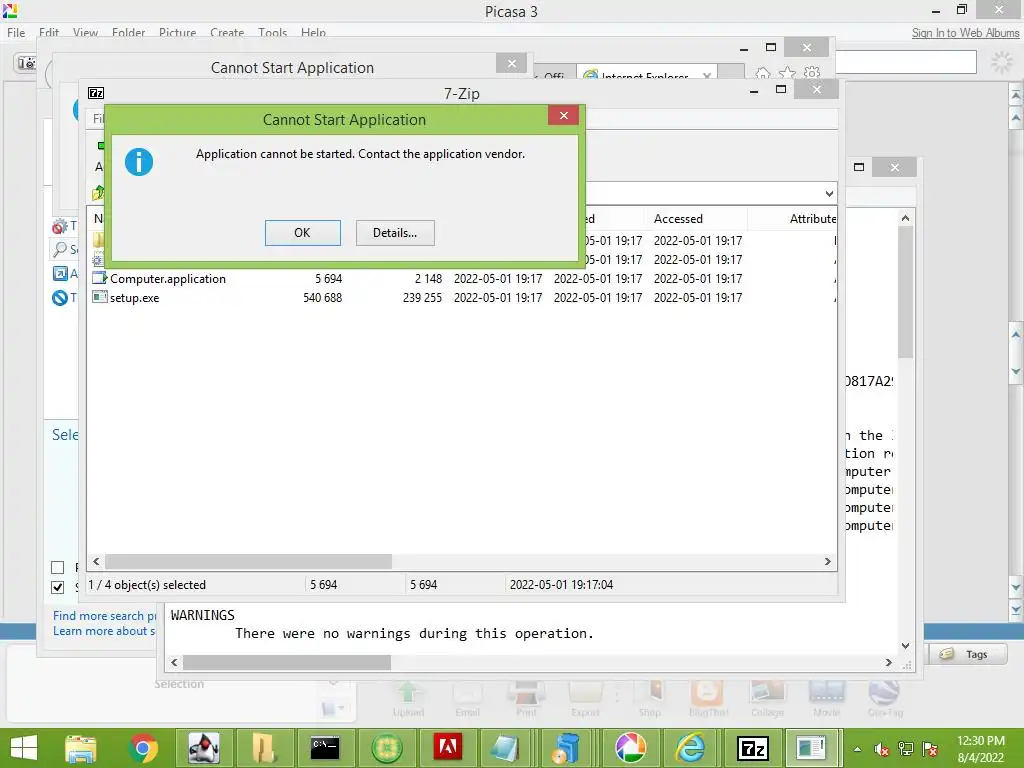Uncheck the checked checkbox in add-ons window

point(57,587)
